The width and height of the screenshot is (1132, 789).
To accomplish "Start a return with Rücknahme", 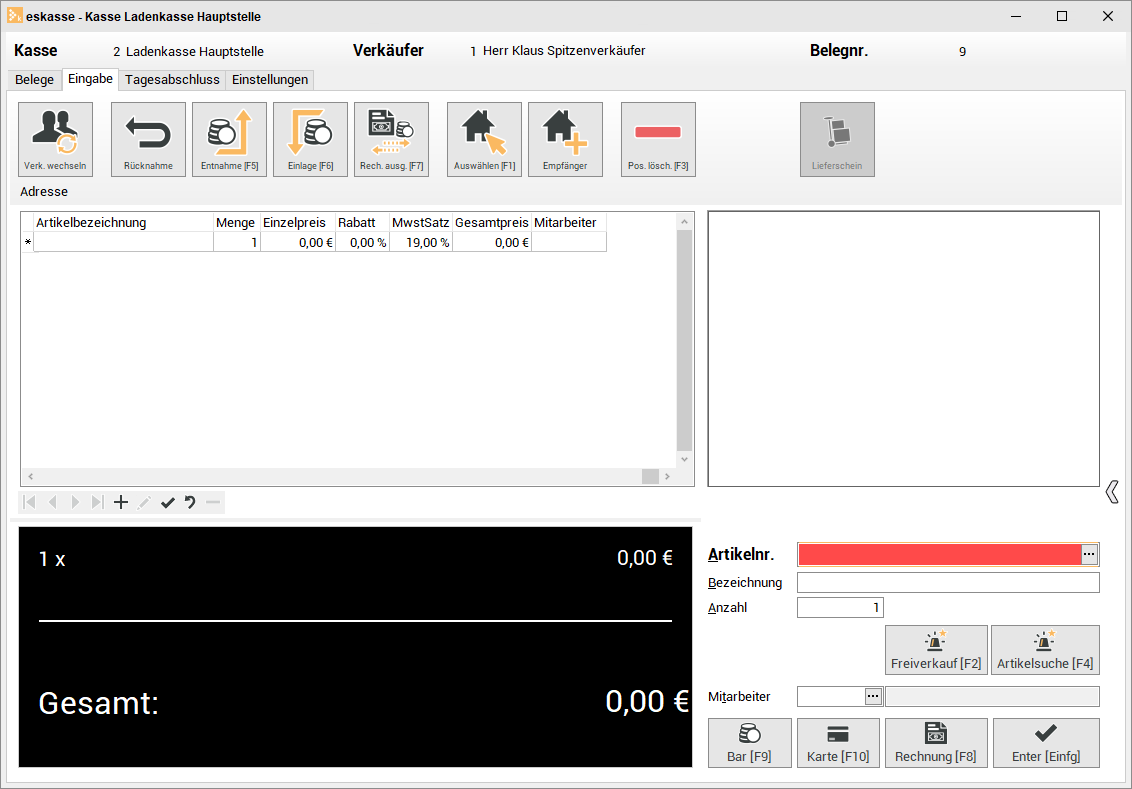I will coord(148,139).
